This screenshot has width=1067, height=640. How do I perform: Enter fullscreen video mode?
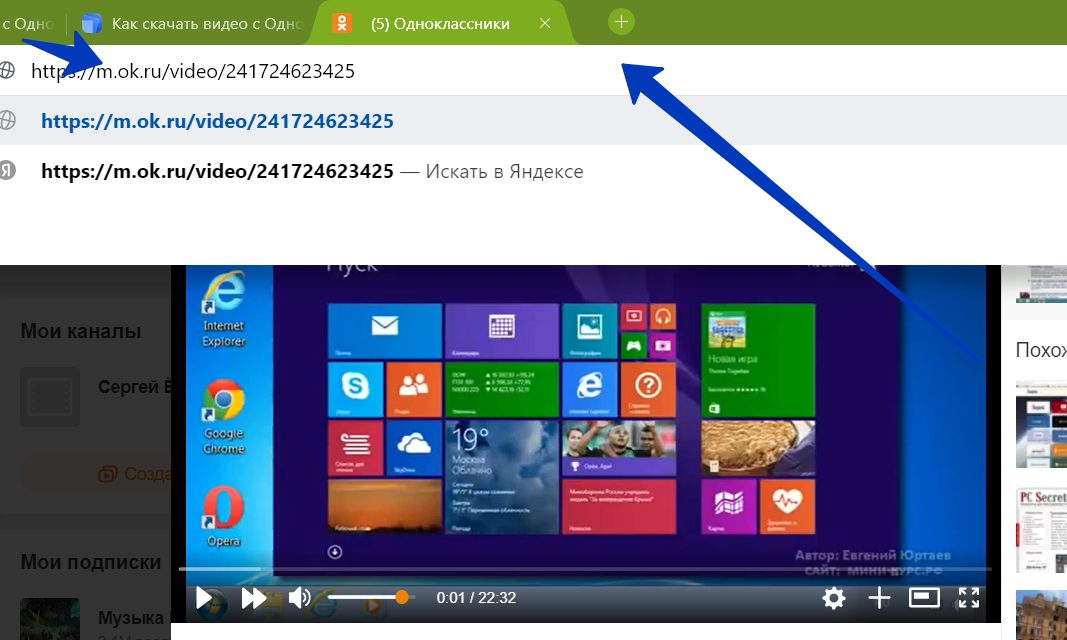pos(968,598)
